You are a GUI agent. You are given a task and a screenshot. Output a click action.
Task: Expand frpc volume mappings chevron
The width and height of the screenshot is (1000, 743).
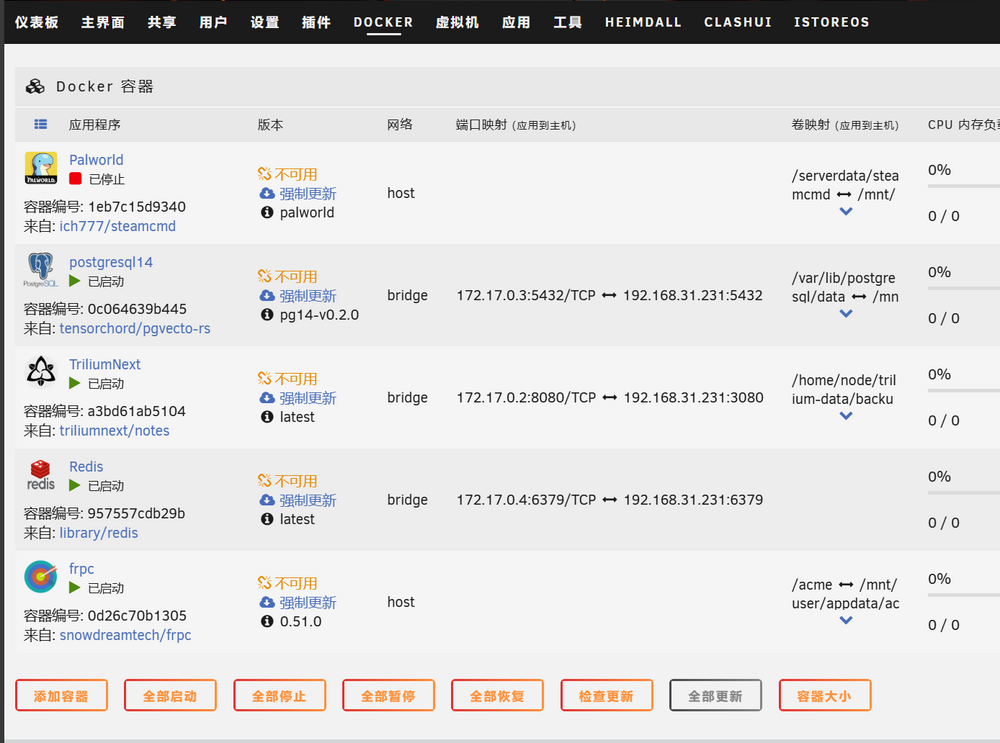[x=846, y=620]
